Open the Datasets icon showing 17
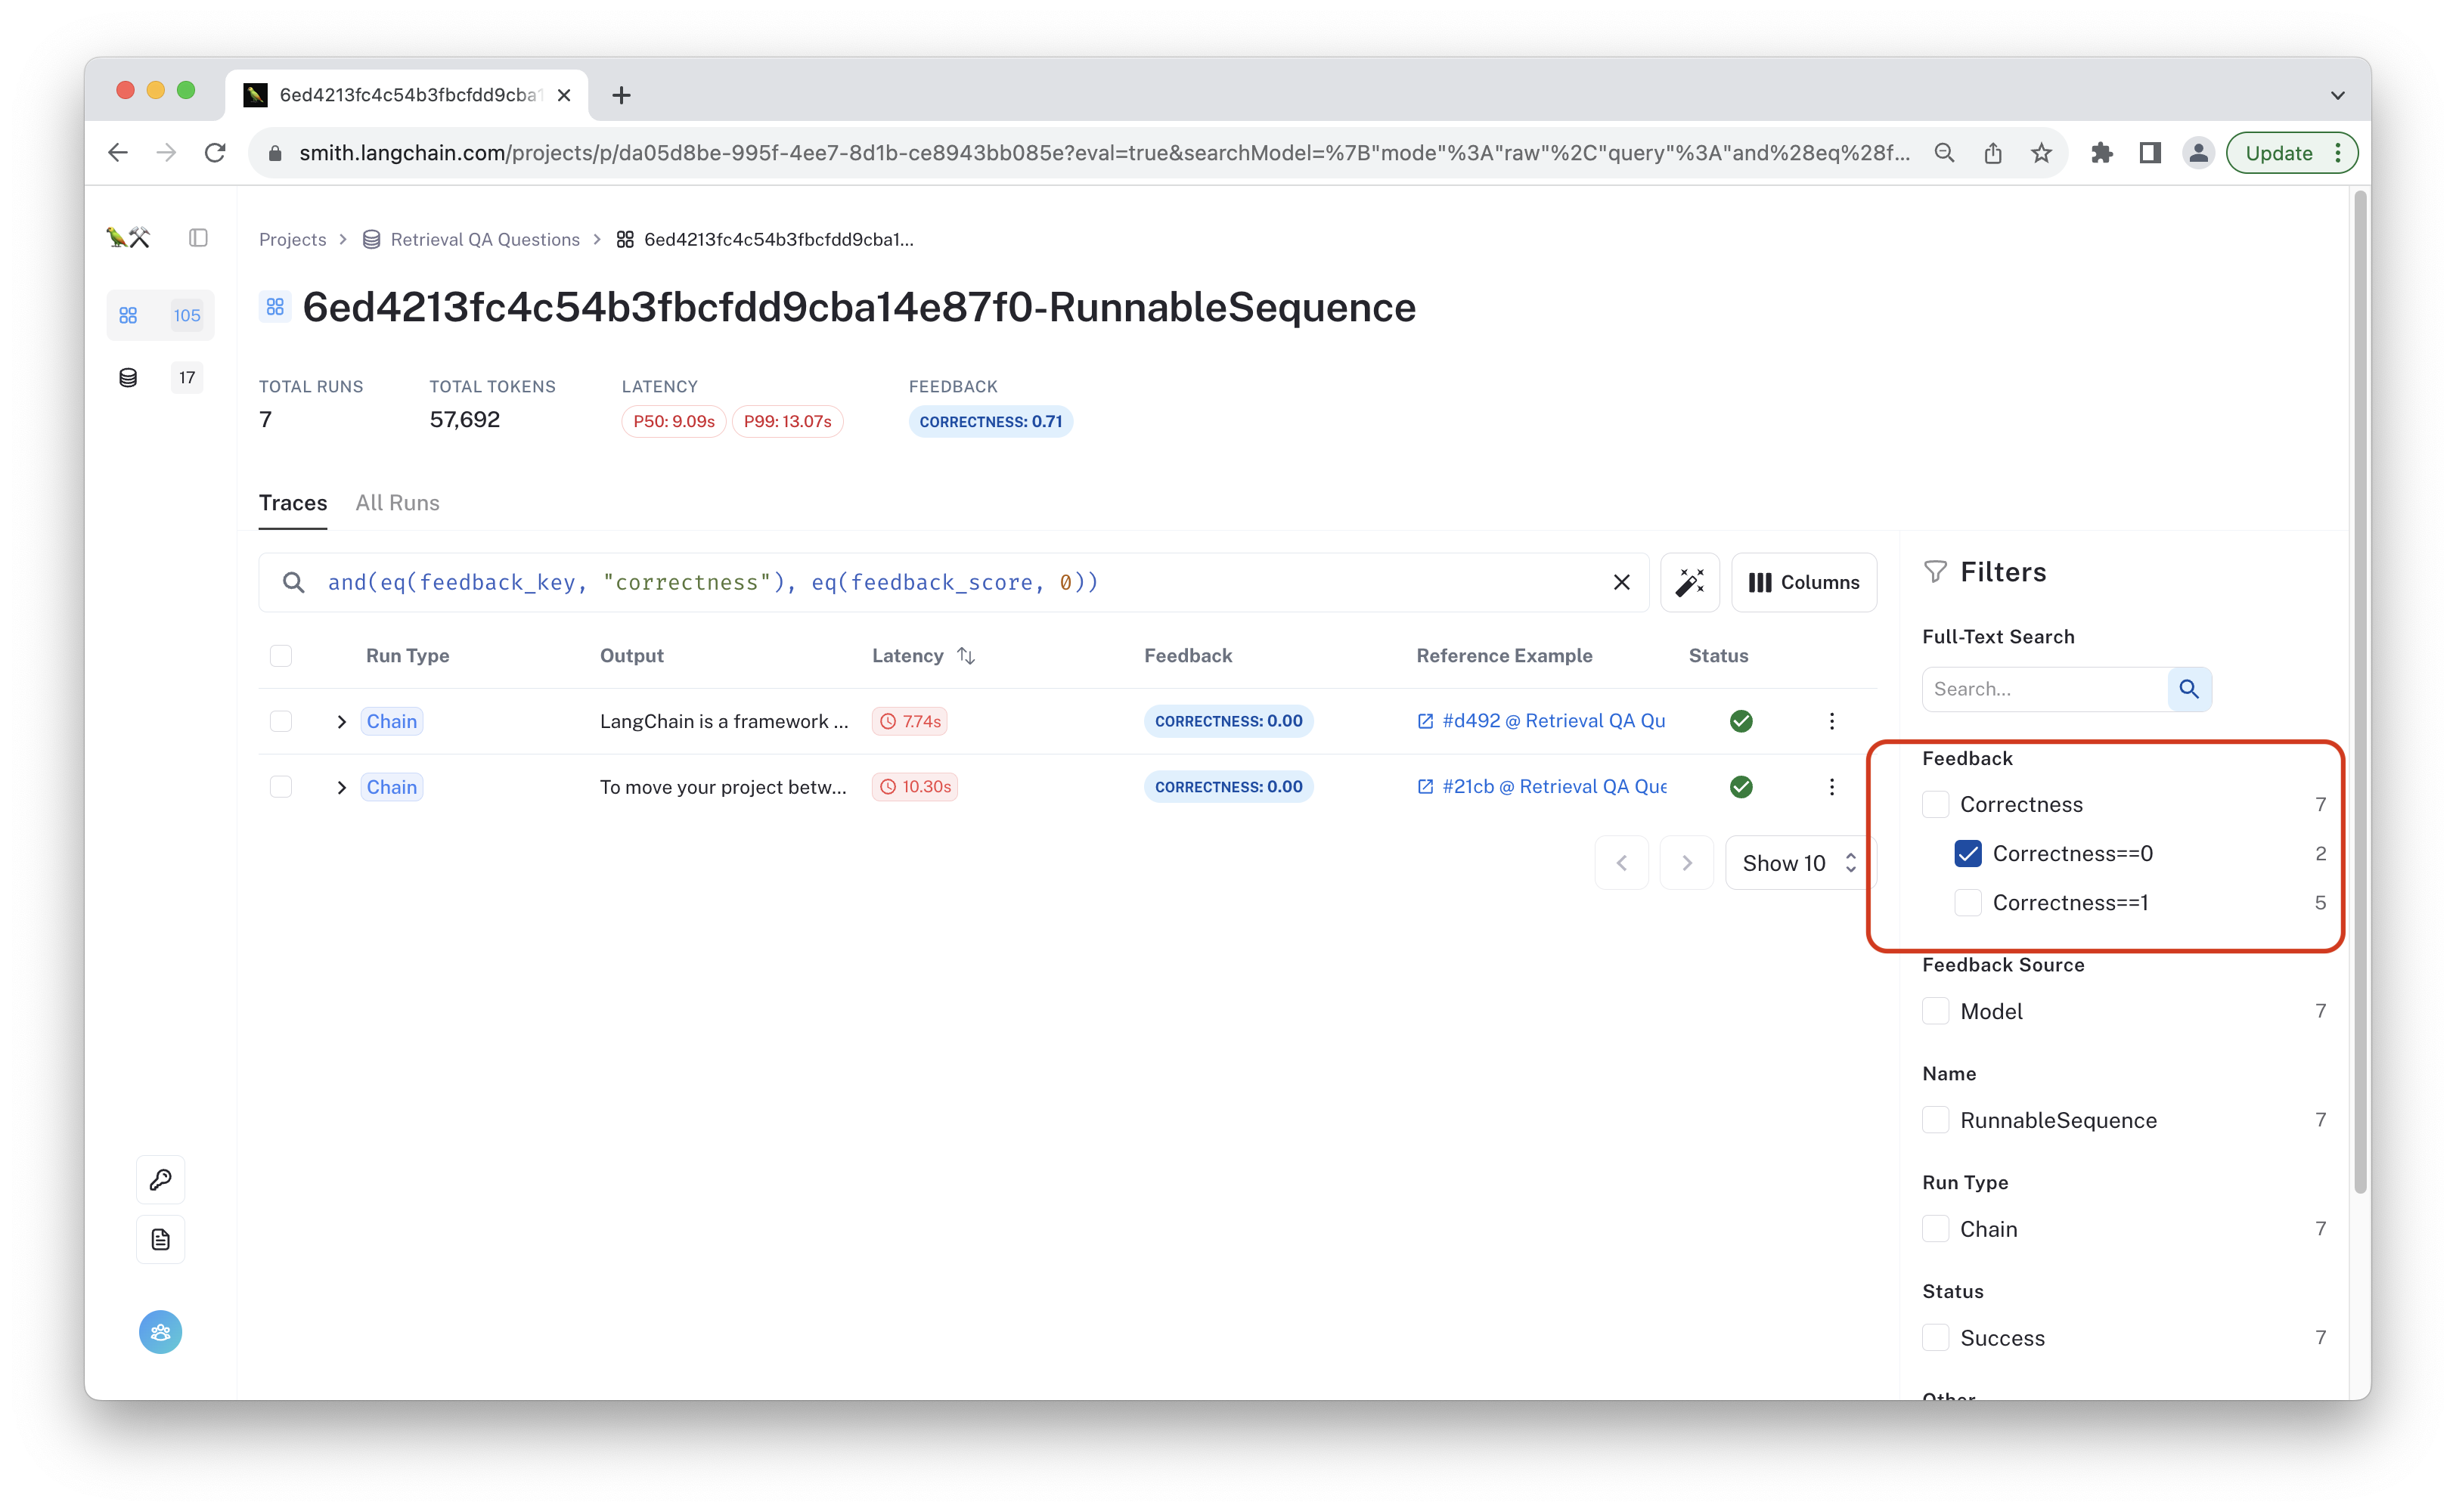This screenshot has width=2456, height=1512. click(x=160, y=377)
